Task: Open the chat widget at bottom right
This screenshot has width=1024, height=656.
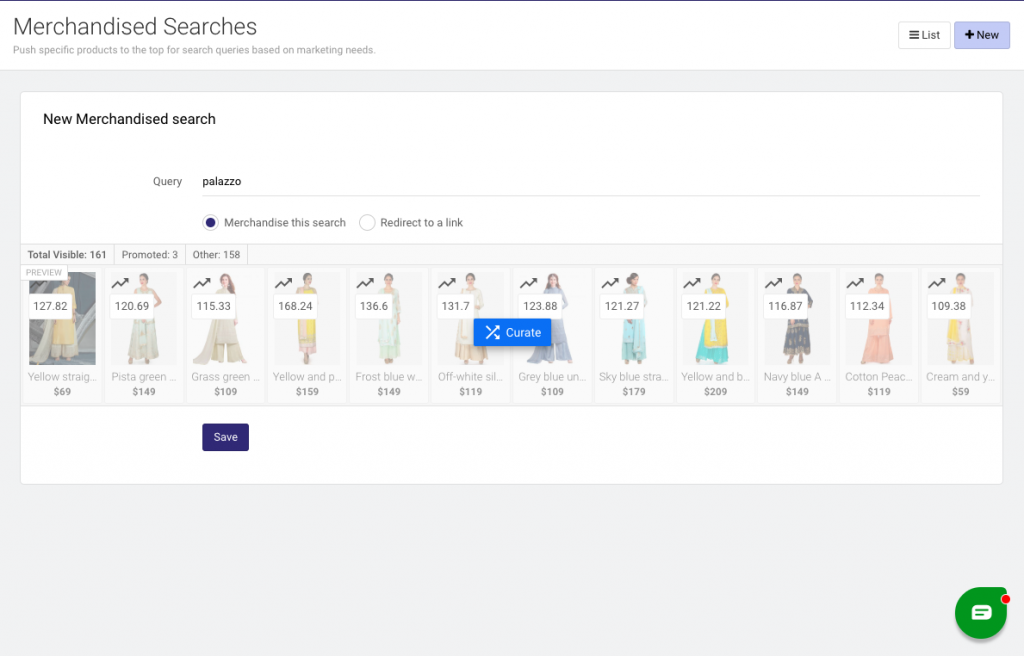Action: click(x=981, y=612)
